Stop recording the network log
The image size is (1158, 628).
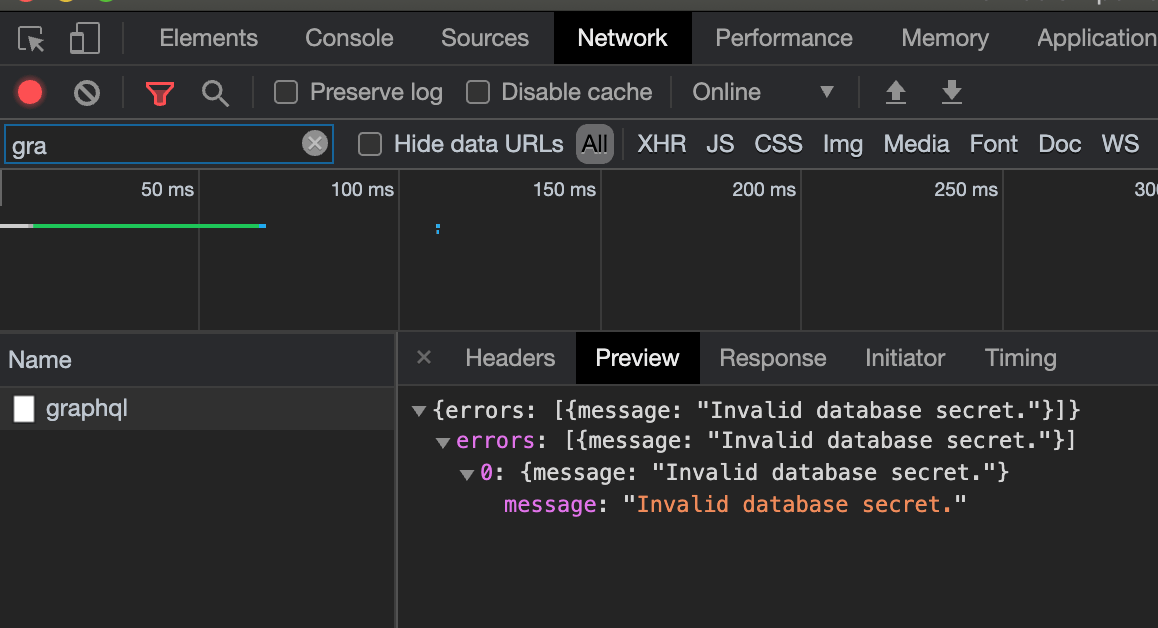[30, 93]
